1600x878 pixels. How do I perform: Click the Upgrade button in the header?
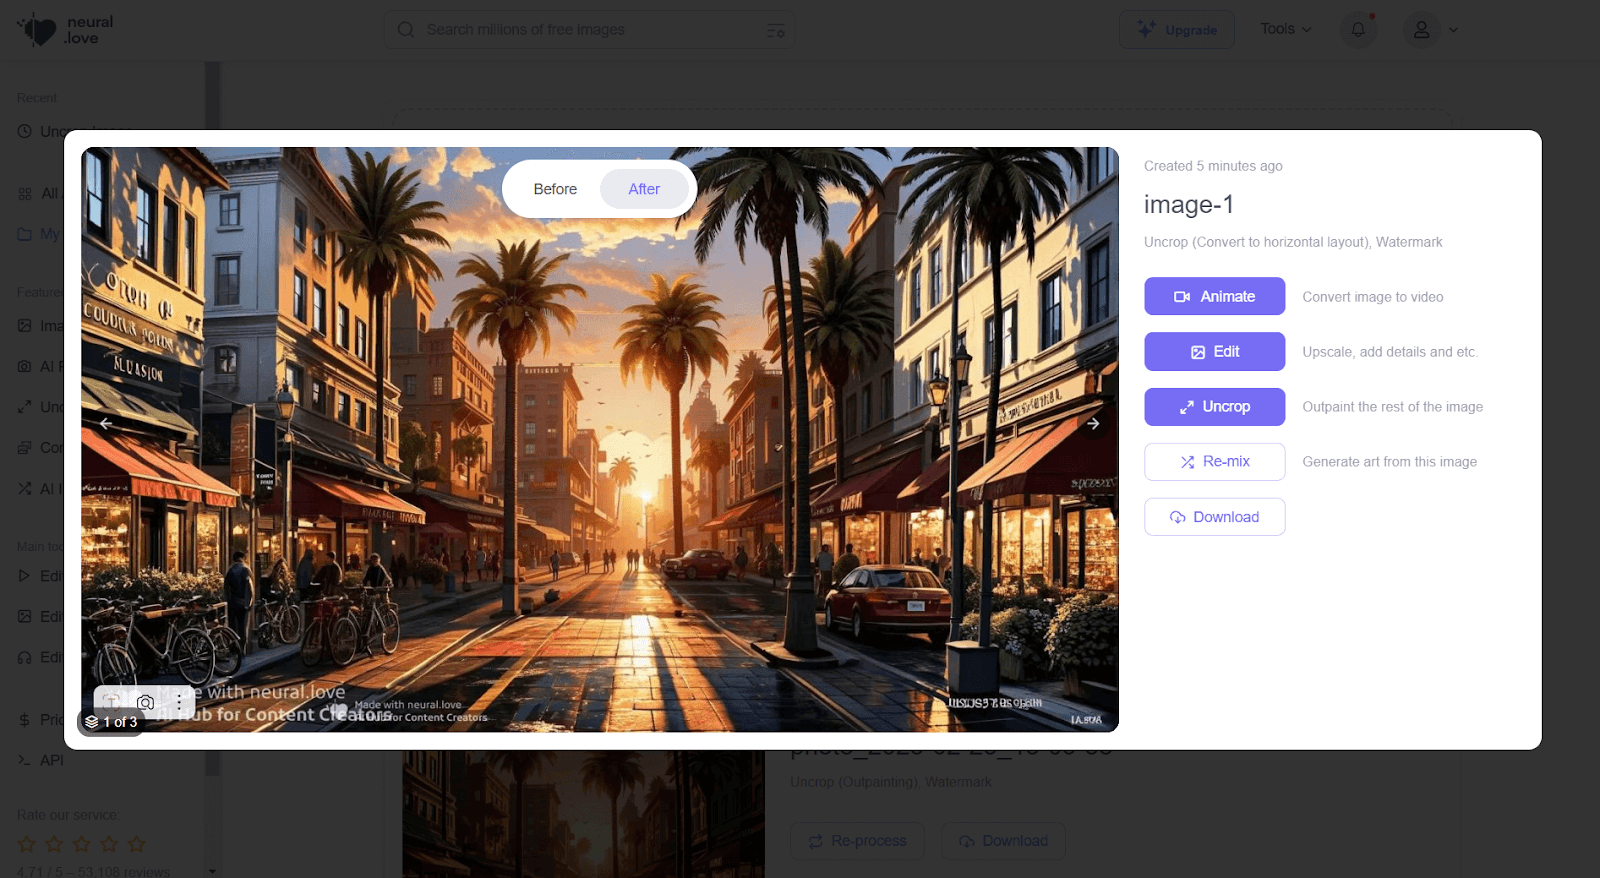(x=1177, y=30)
